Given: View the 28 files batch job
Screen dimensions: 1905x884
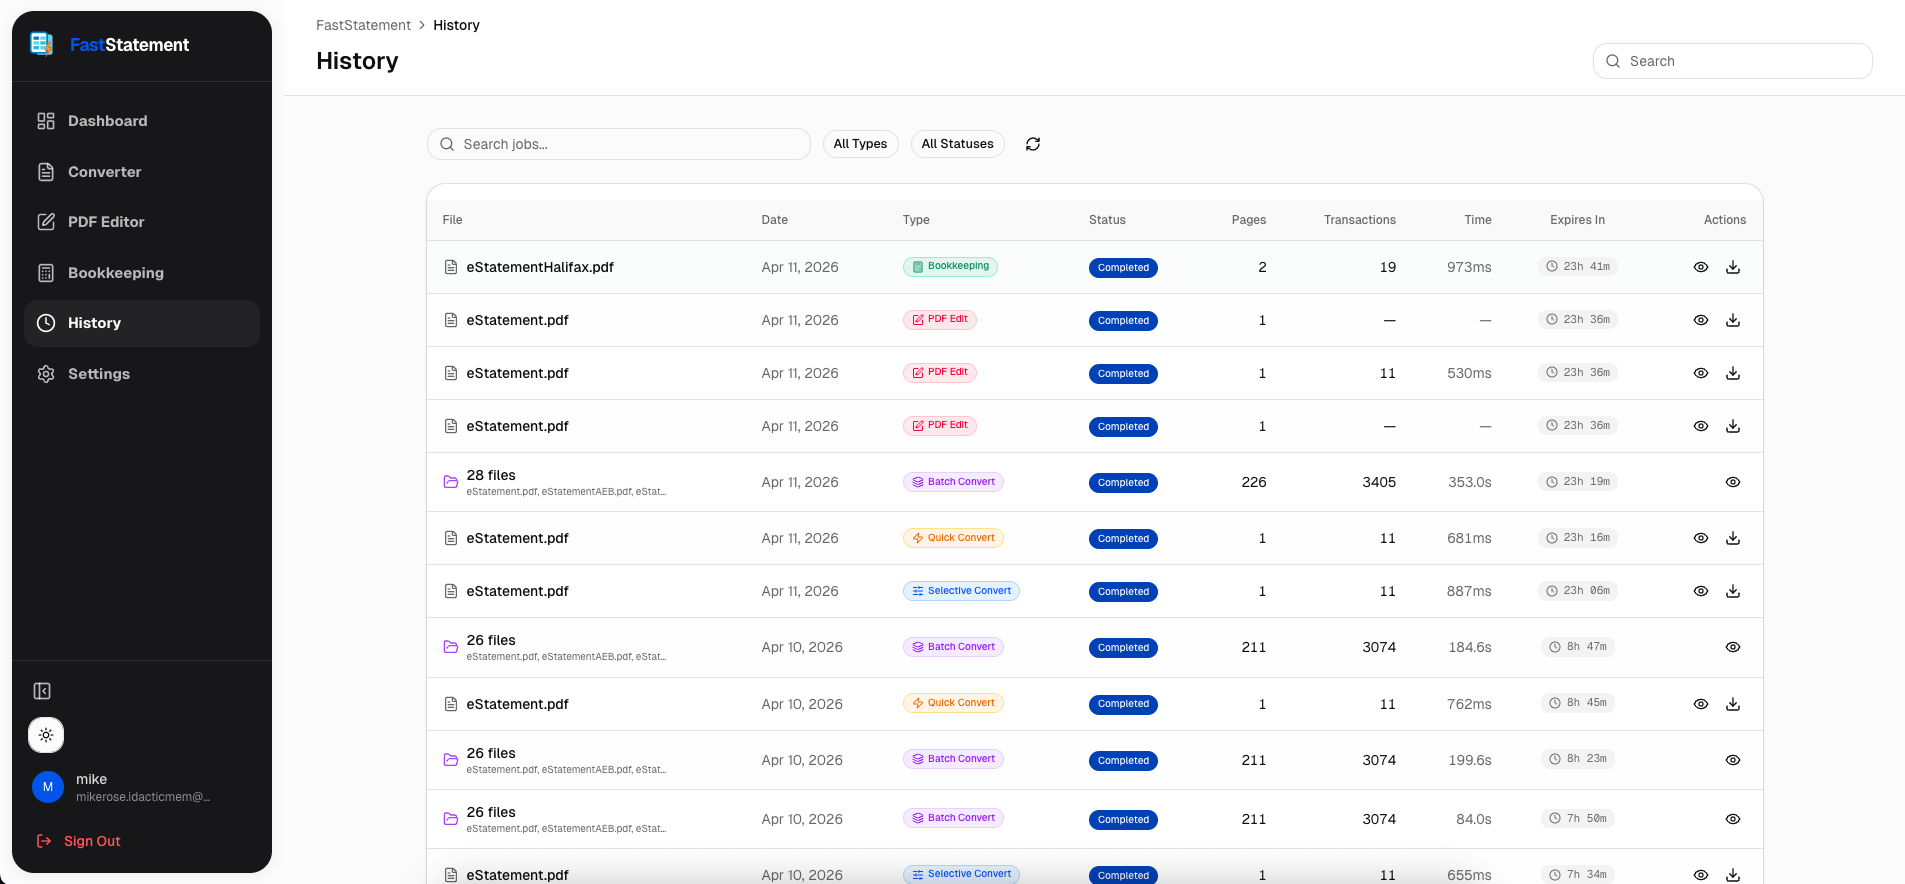Looking at the screenshot, I should 1732,482.
